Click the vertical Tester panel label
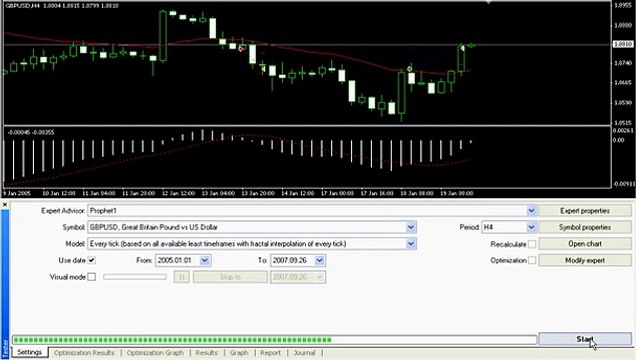 click(5, 349)
